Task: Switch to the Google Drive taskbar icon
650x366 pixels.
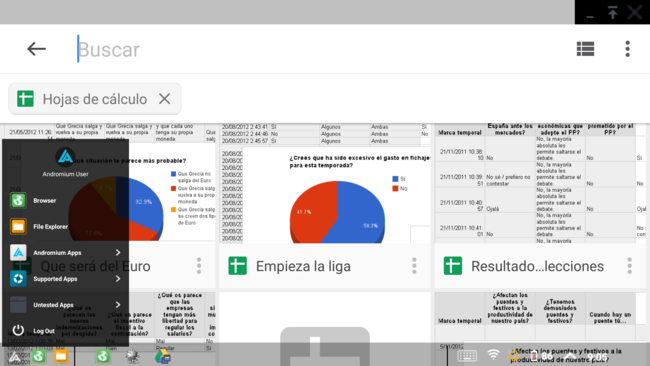Action: coord(162,356)
